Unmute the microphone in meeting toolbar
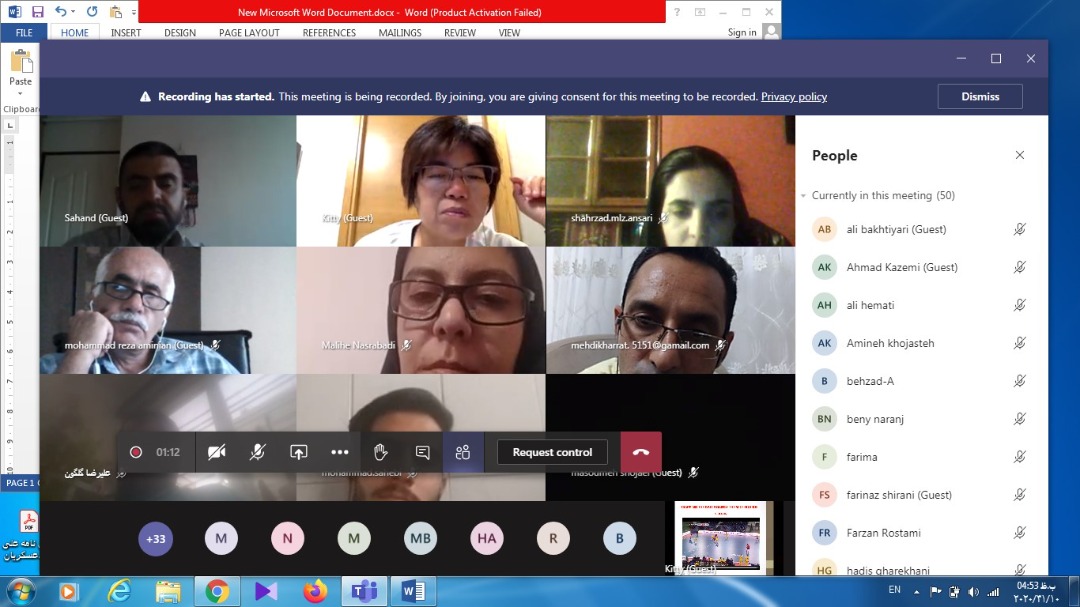 258,452
